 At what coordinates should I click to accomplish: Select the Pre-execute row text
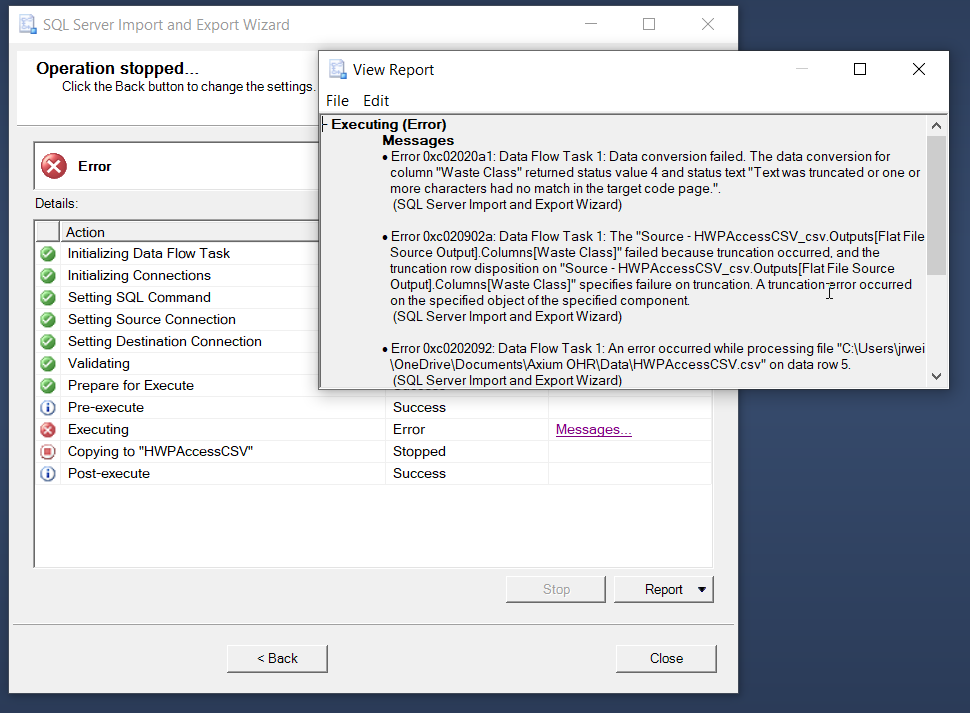point(106,408)
